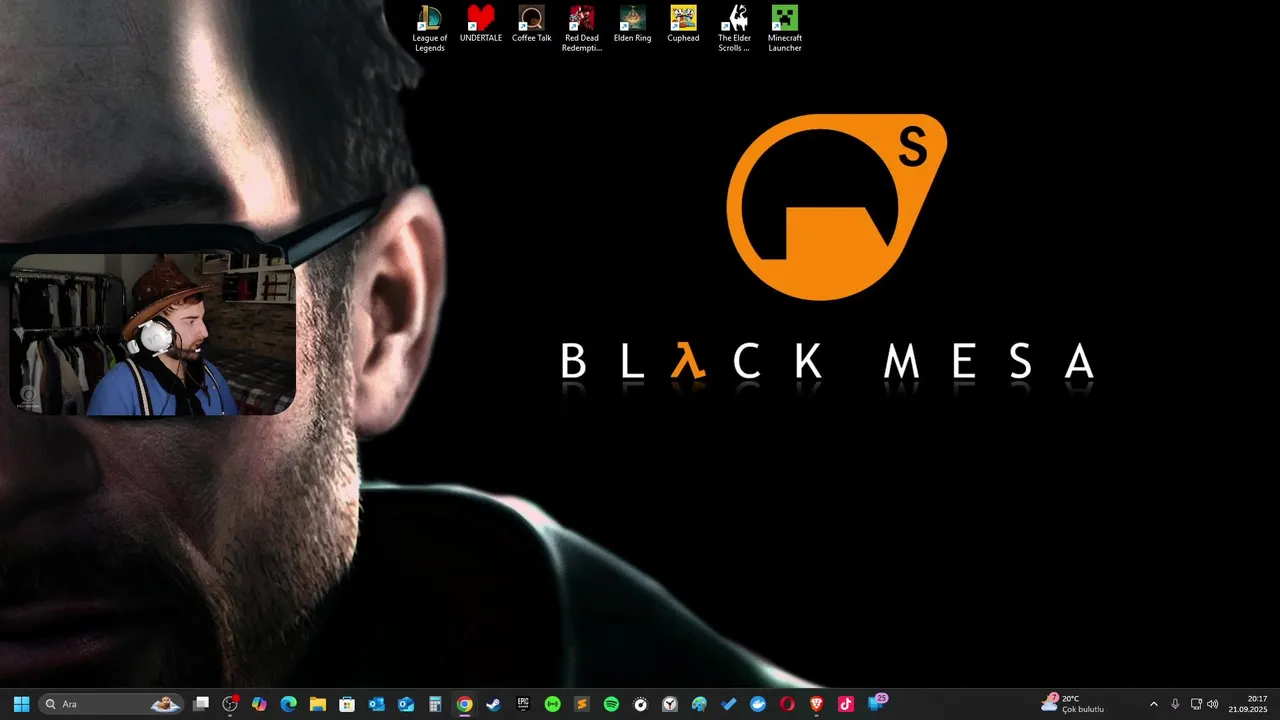Launch Opera browser from the taskbar

787,704
